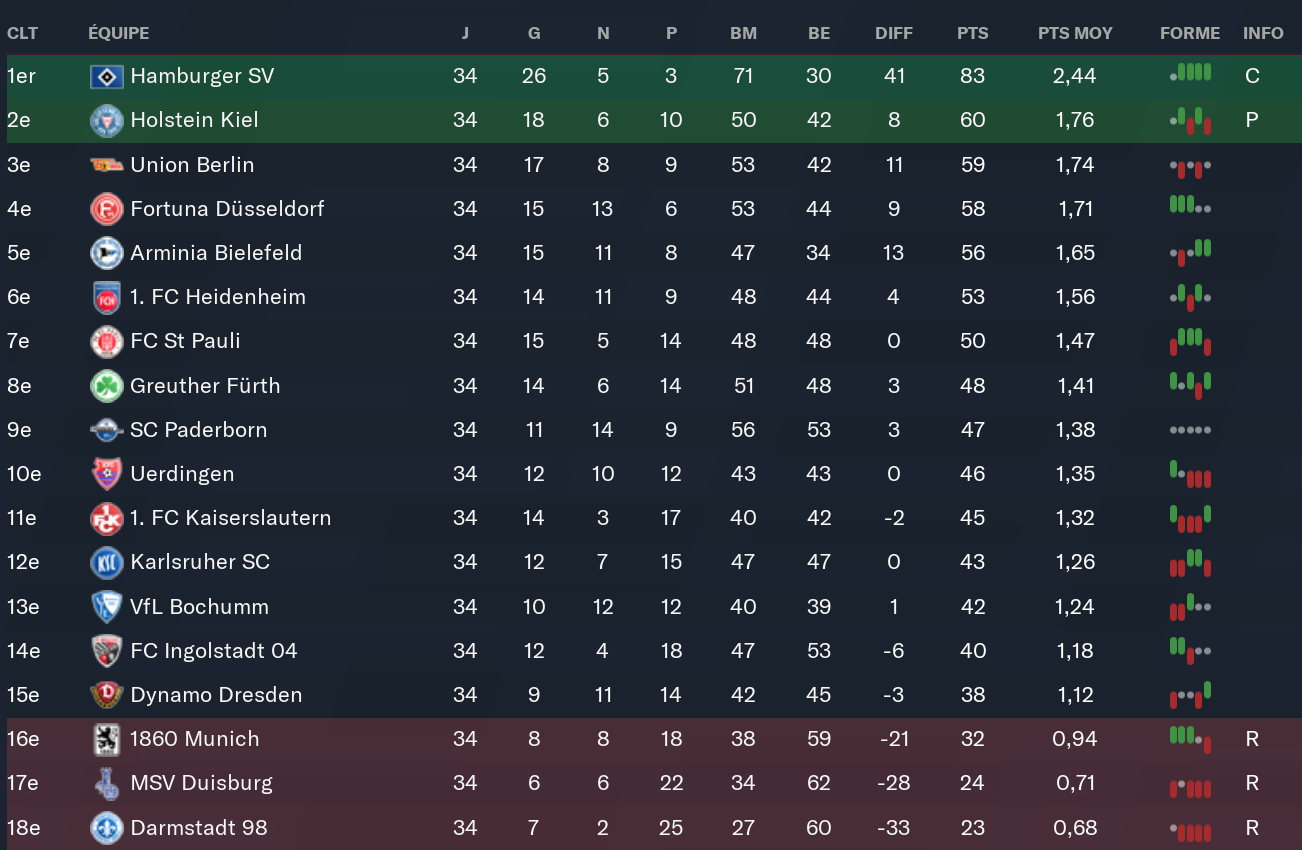Click the Greuther Fürth clover crest

106,386
